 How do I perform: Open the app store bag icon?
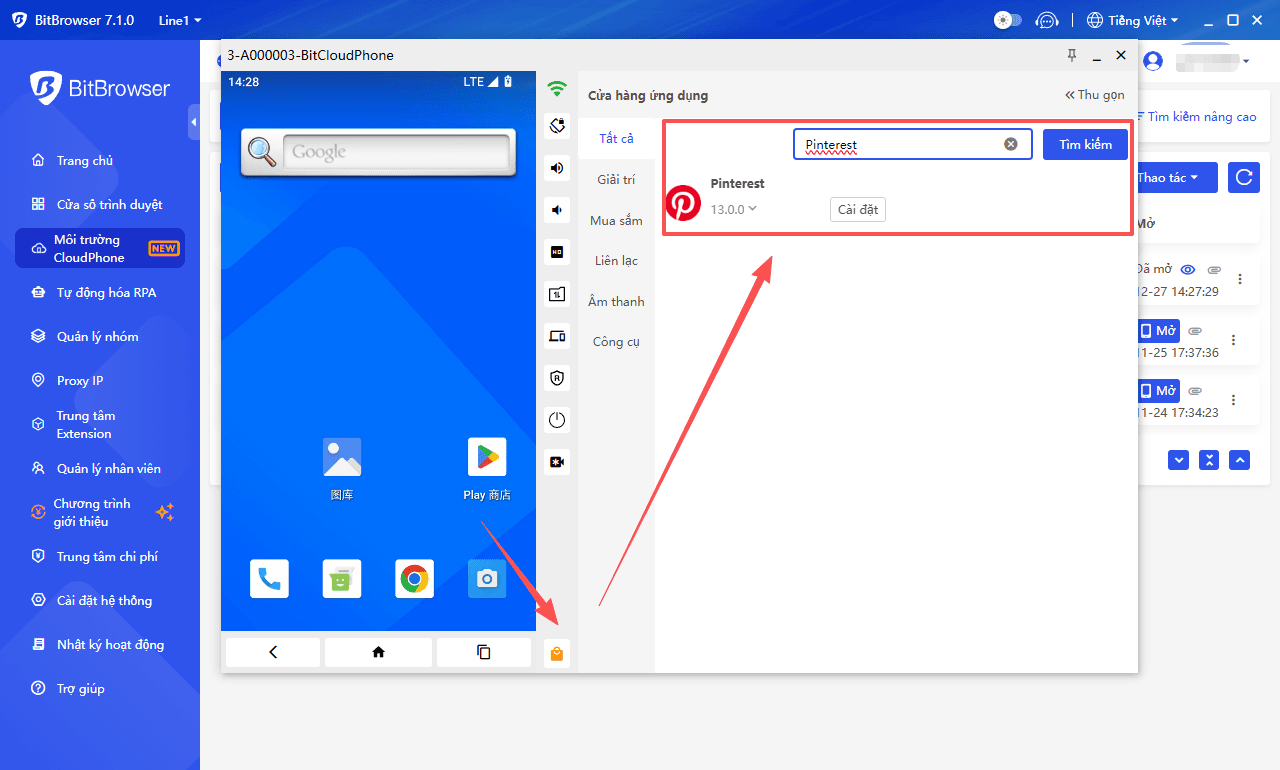point(557,654)
